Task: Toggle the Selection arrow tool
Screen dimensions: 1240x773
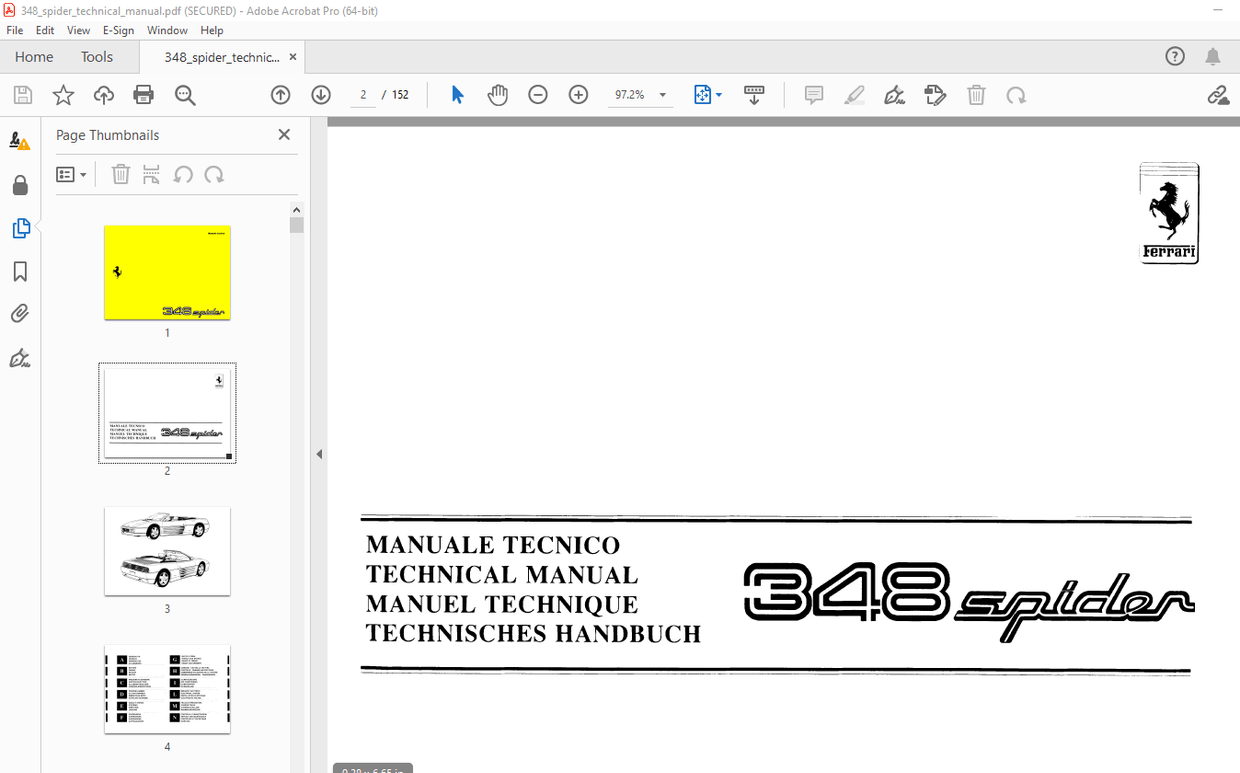Action: coord(457,94)
